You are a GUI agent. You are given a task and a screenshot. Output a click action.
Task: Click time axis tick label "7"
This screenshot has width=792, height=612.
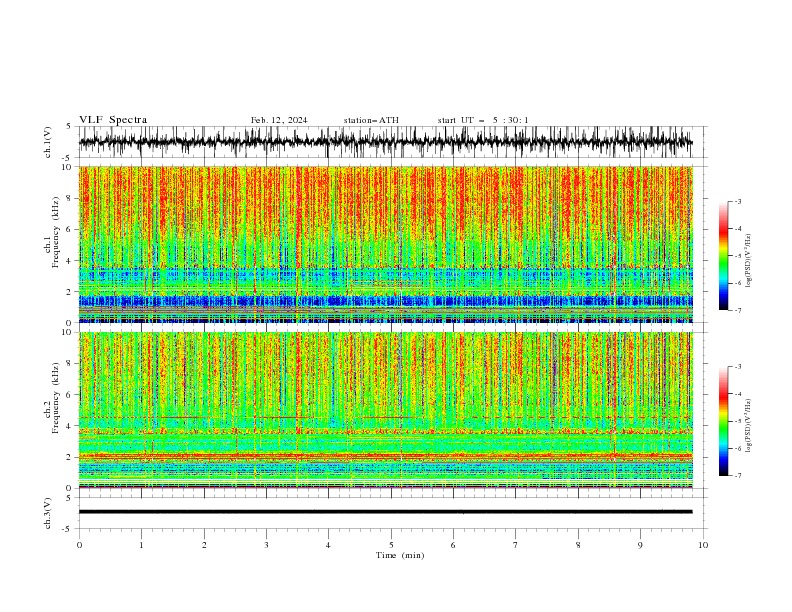pos(516,545)
